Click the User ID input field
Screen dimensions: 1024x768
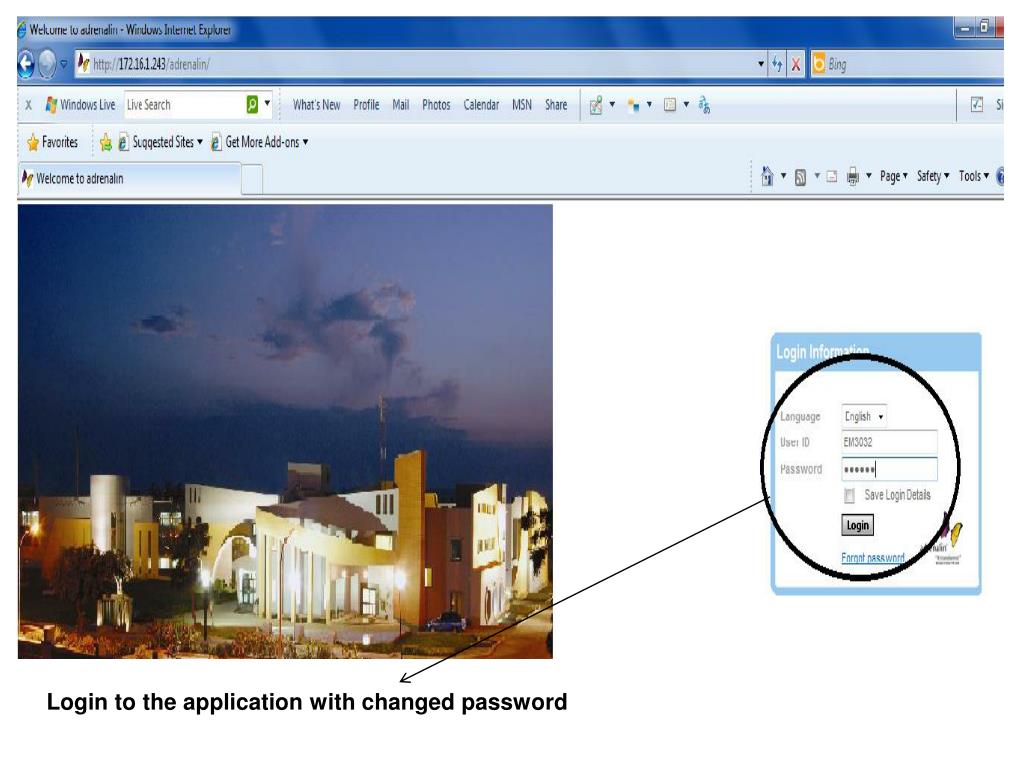click(x=889, y=443)
